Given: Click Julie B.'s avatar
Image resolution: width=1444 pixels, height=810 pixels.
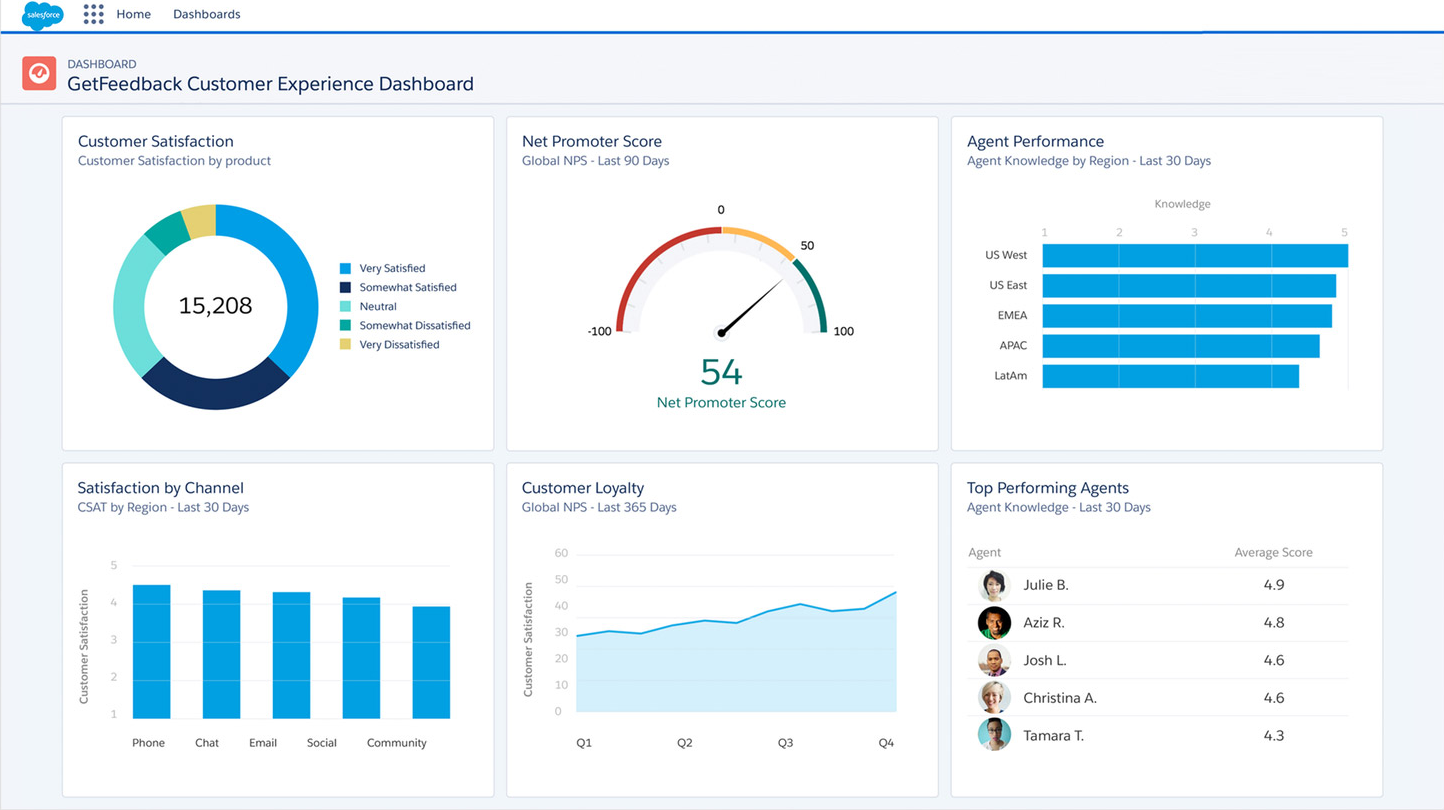Looking at the screenshot, I should (x=994, y=585).
